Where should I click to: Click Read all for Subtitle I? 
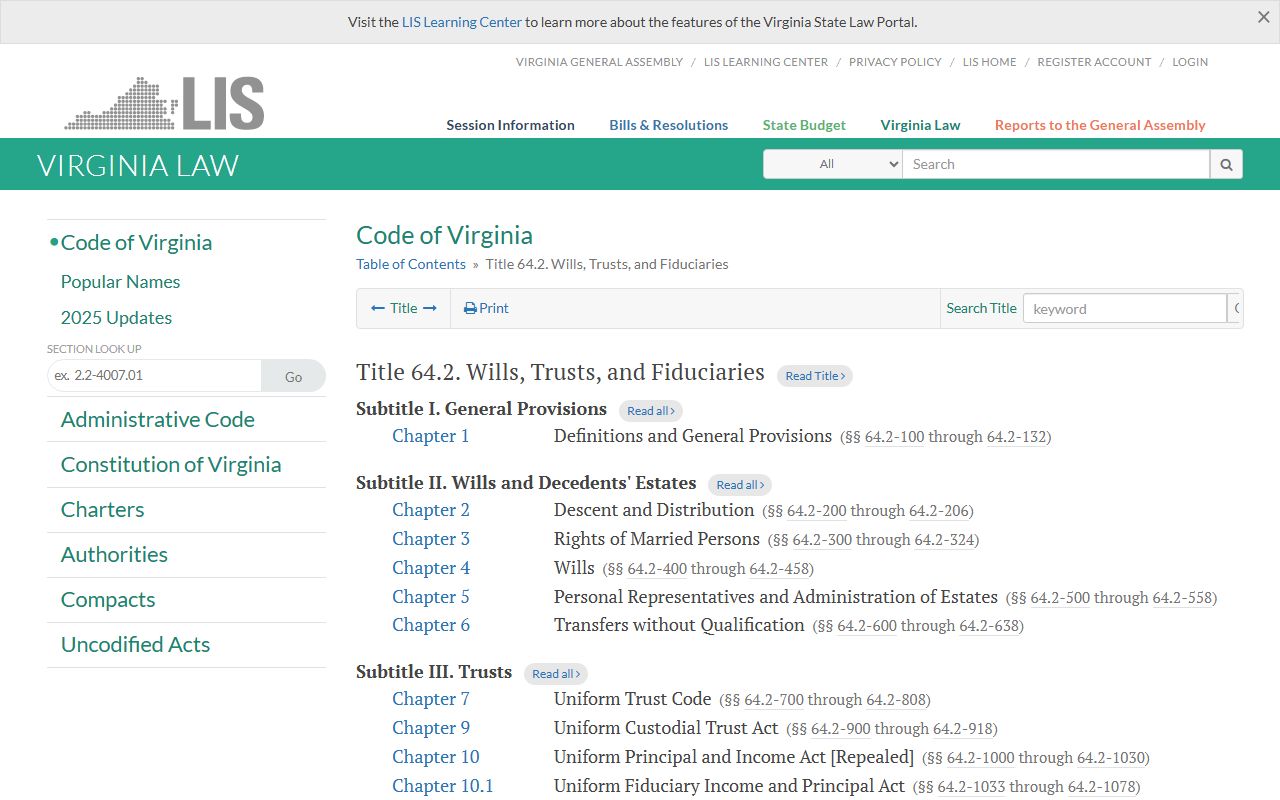coord(651,411)
